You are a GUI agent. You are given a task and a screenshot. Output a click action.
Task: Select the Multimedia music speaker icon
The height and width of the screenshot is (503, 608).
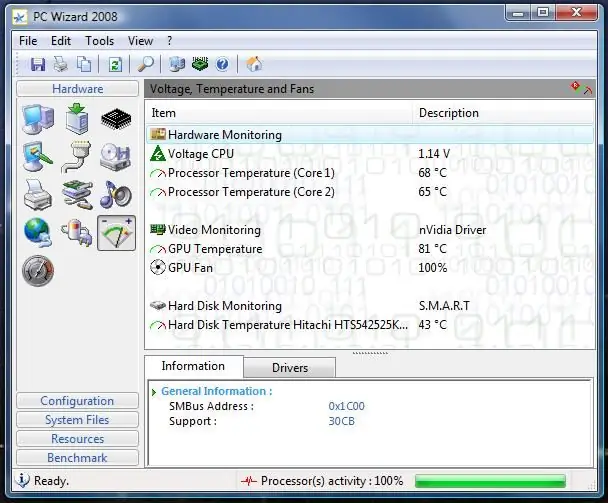(x=116, y=195)
